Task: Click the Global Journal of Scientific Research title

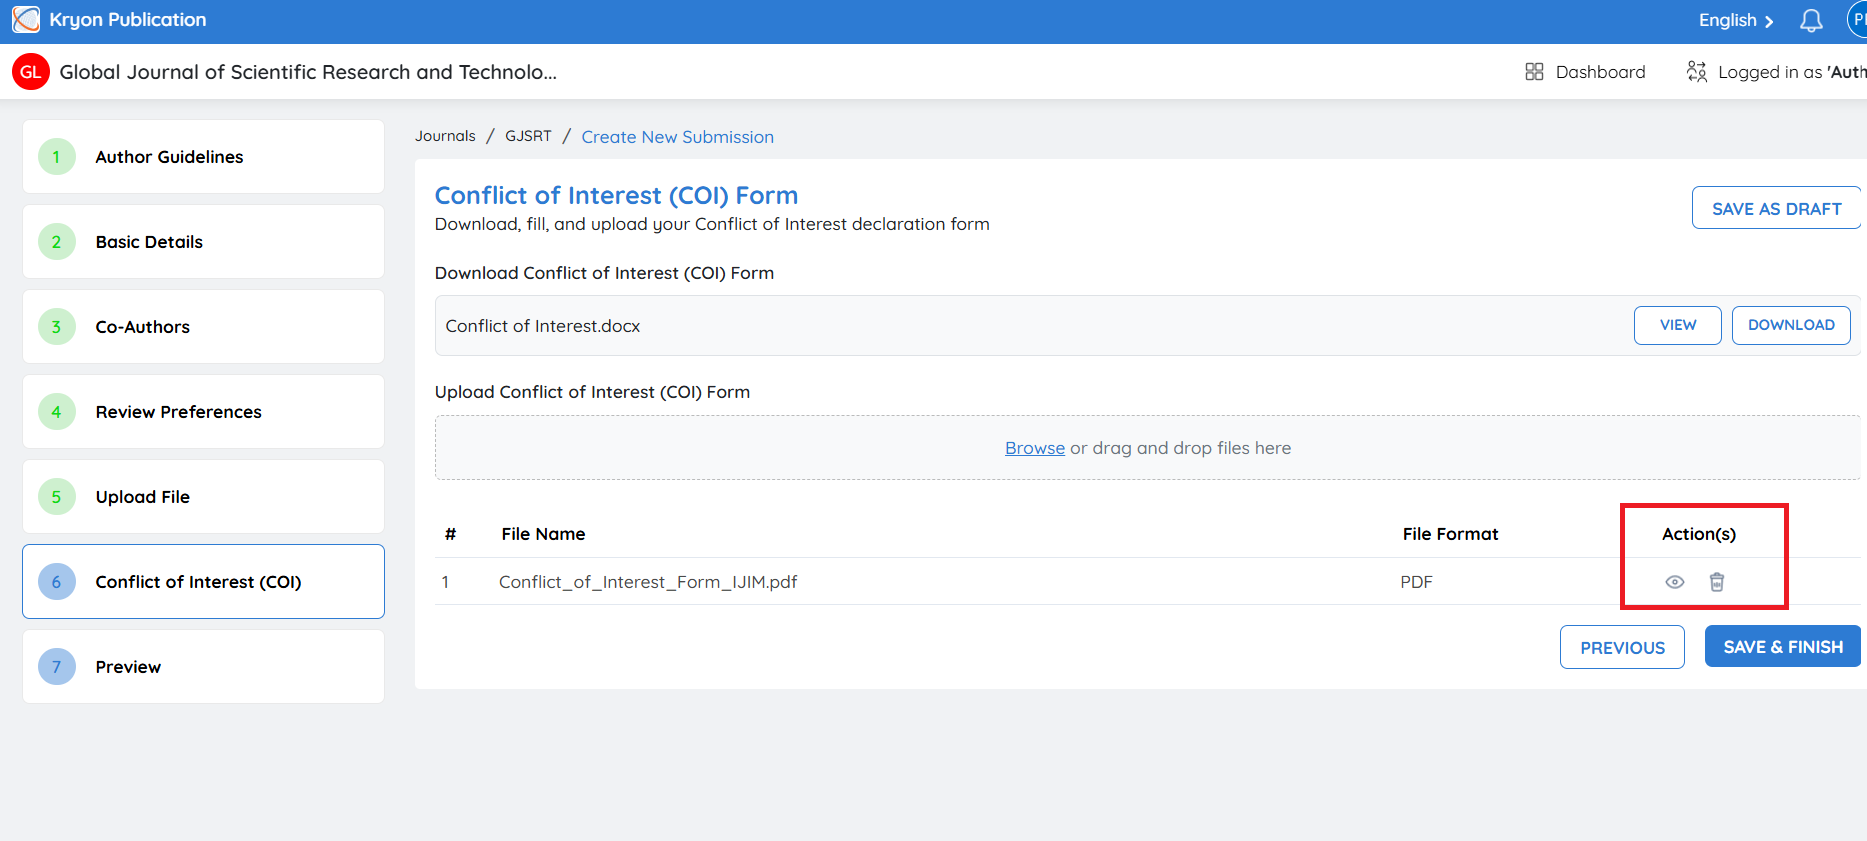Action: (x=308, y=72)
